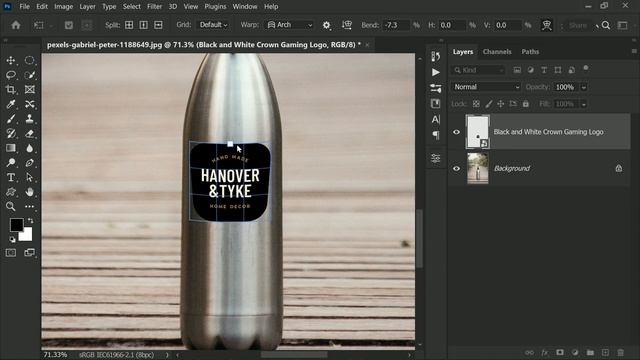Click the foreground color swatch

tap(16, 224)
